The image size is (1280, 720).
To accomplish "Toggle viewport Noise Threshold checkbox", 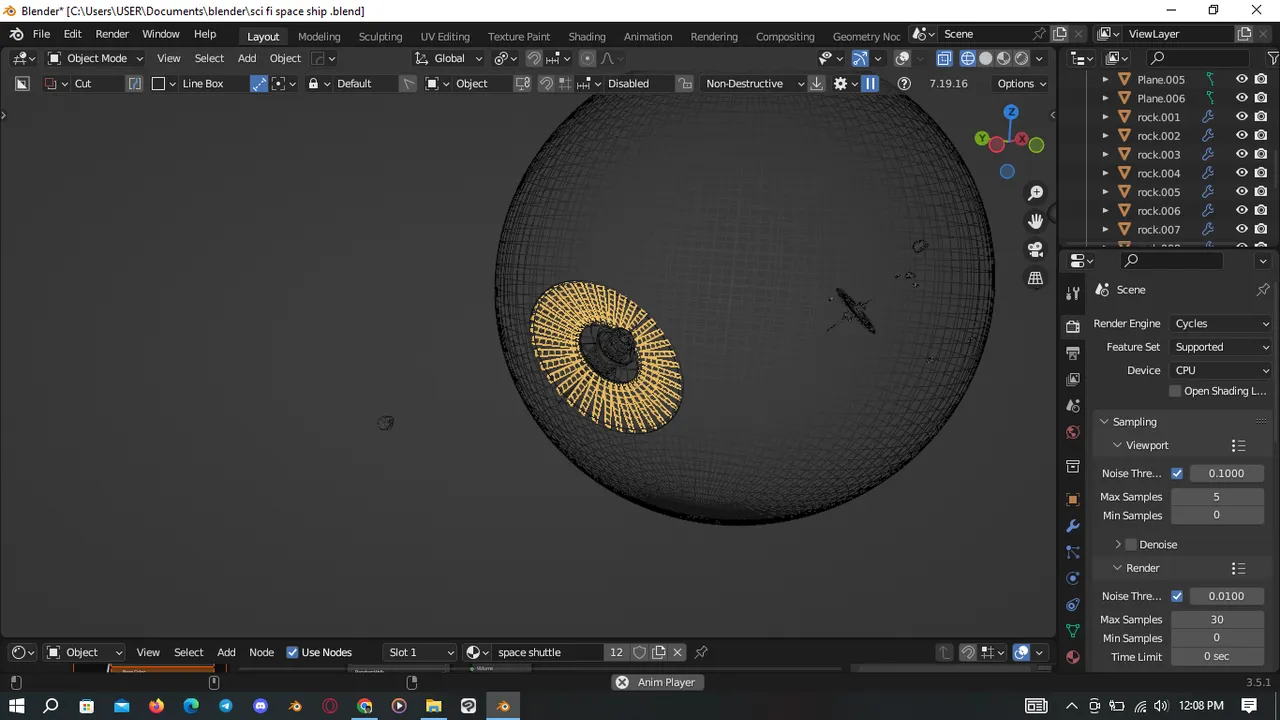I will (x=1177, y=473).
